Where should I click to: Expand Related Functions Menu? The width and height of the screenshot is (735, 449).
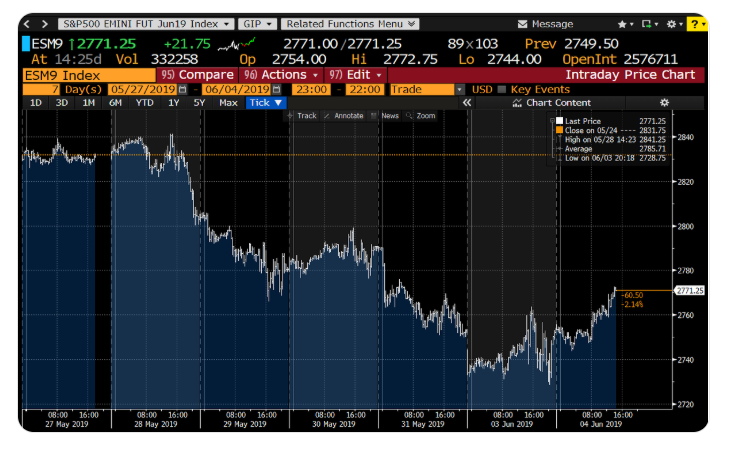click(x=350, y=24)
